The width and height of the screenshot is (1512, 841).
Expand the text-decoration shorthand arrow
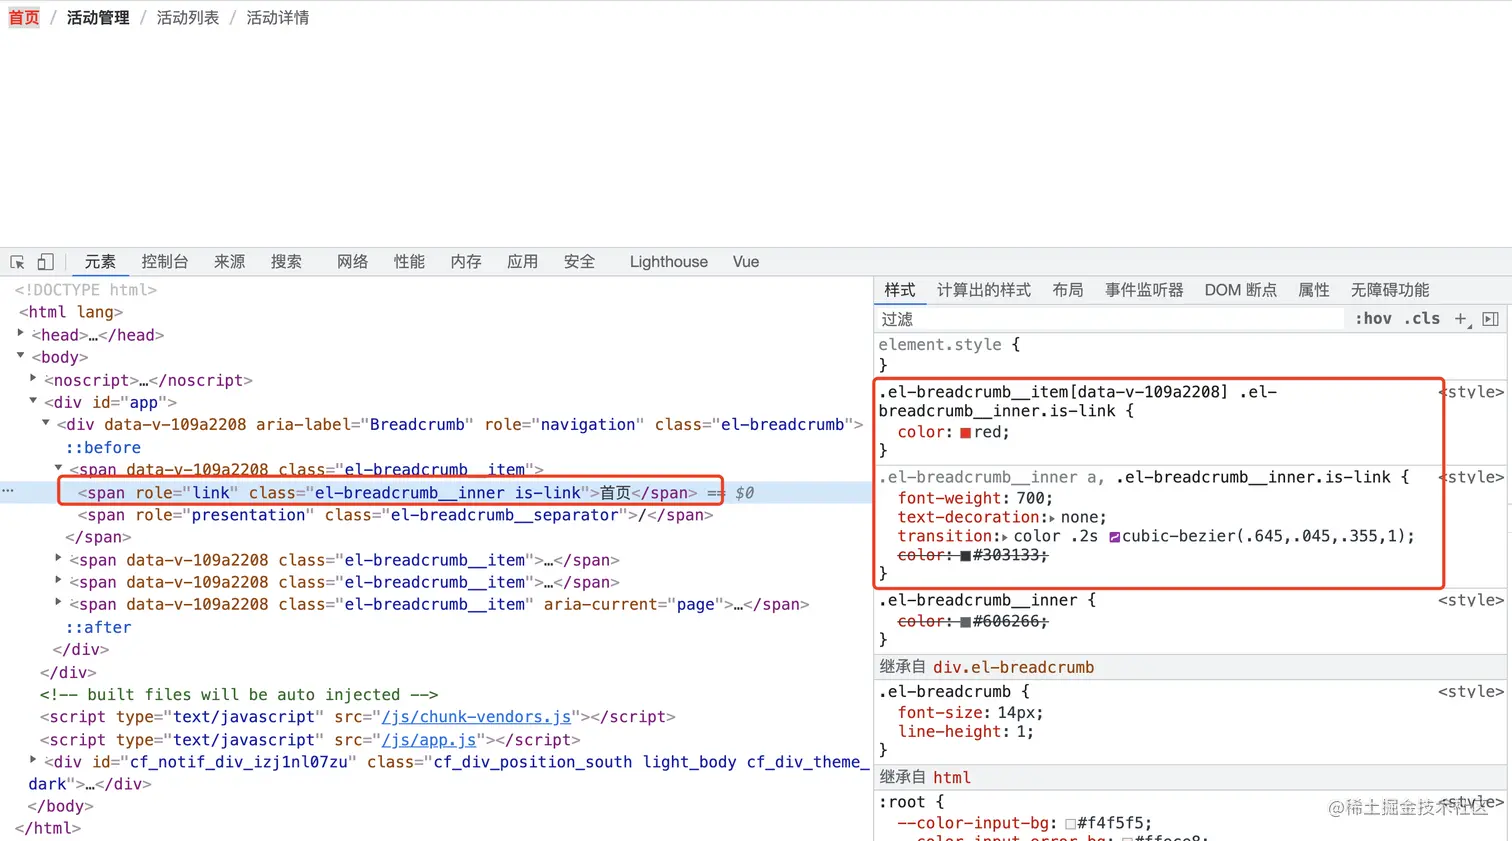click(1051, 518)
